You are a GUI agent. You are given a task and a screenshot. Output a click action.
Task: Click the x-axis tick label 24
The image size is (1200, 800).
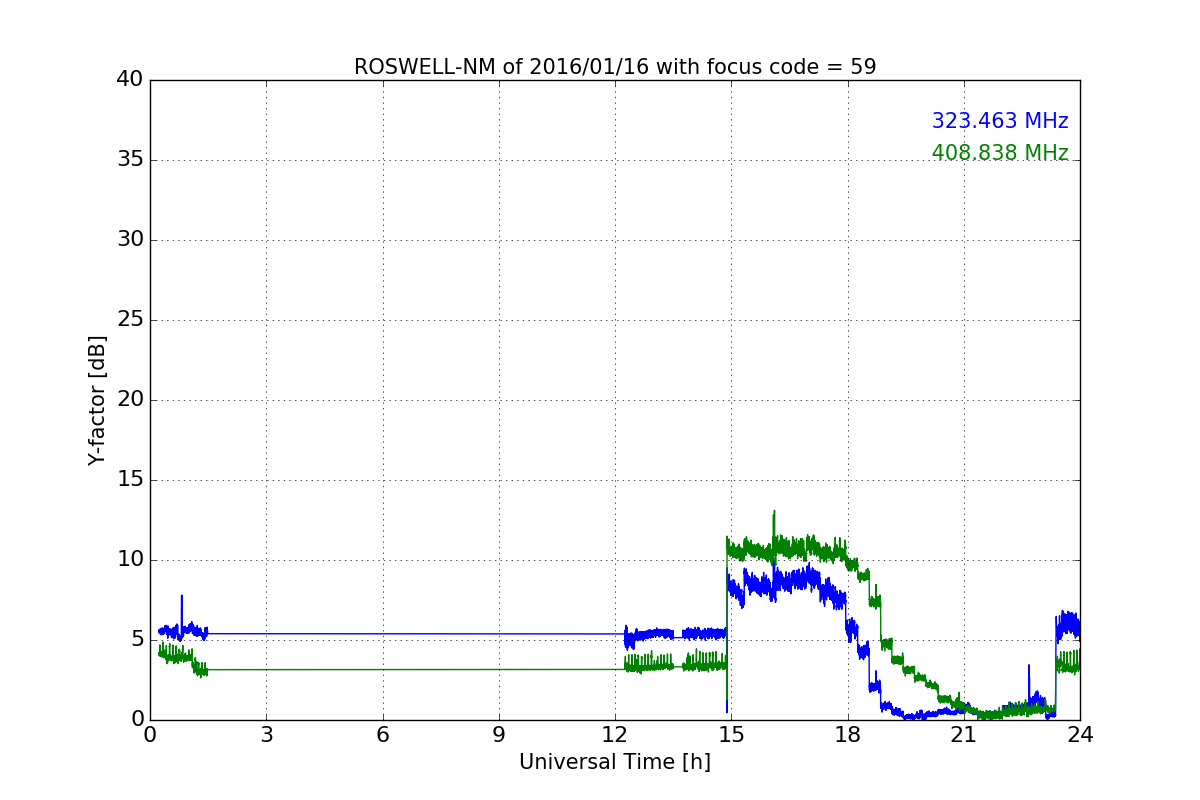click(x=1080, y=735)
